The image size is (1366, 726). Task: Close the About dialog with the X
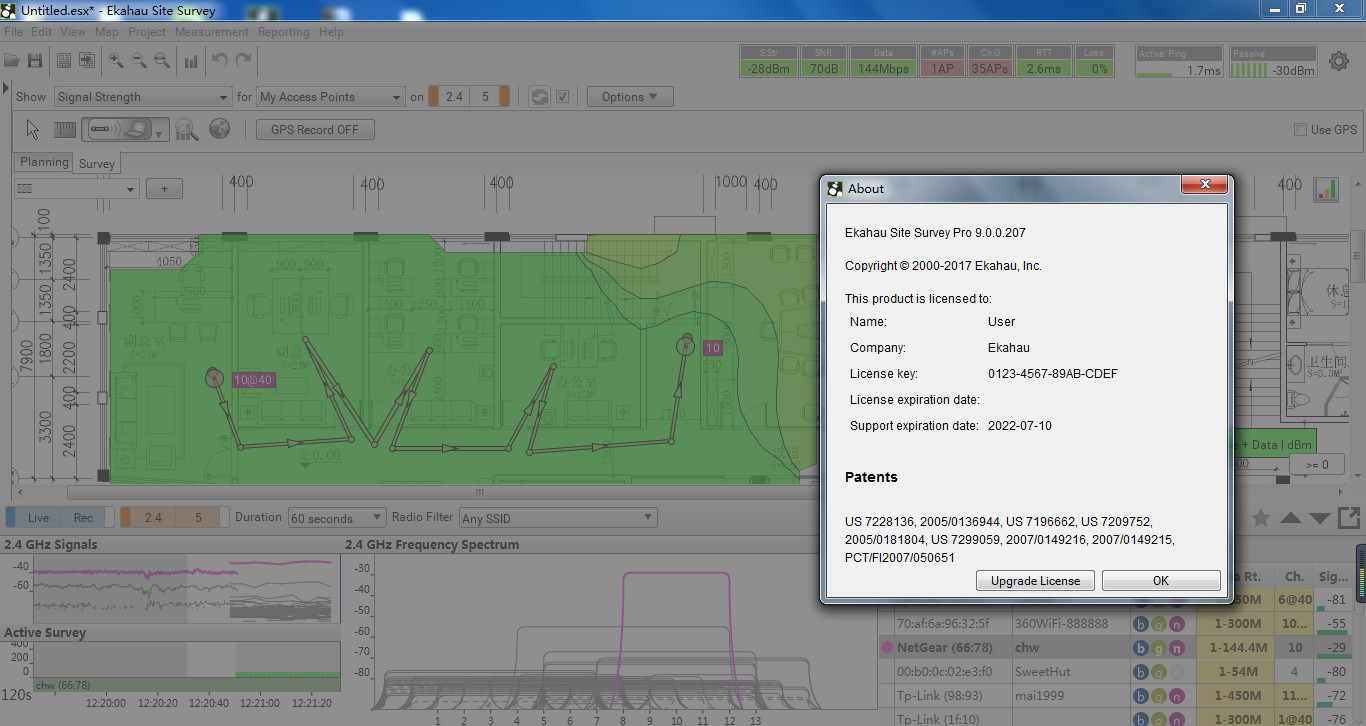(1204, 185)
